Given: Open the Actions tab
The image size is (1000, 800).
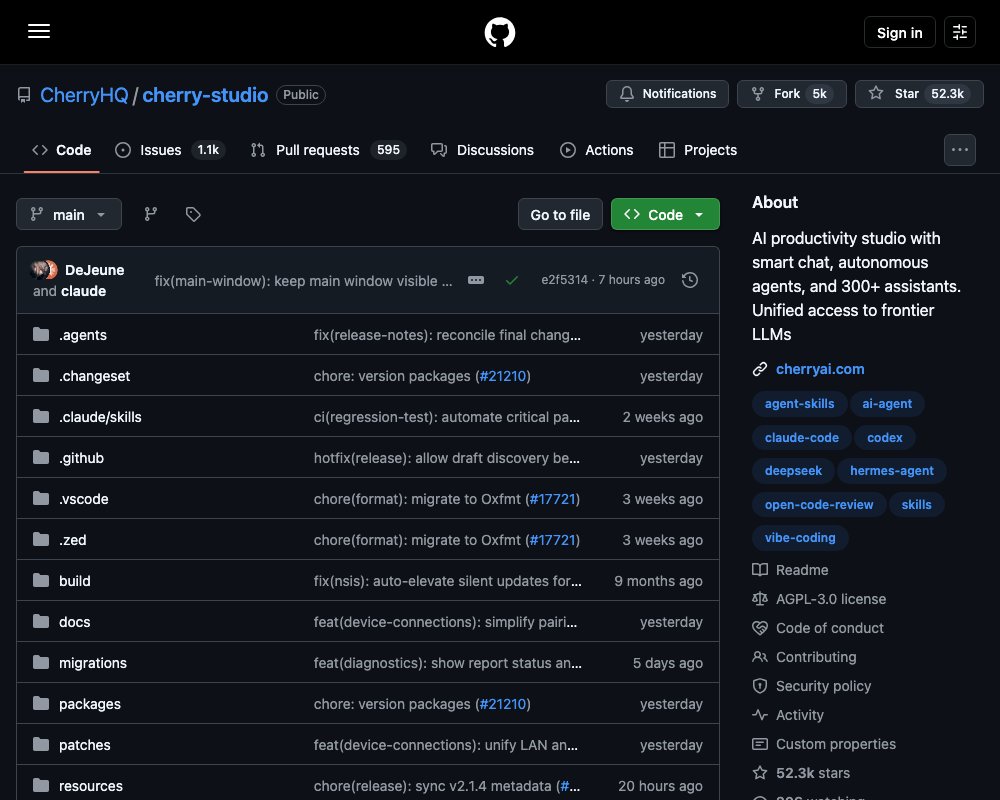Looking at the screenshot, I should click(596, 150).
